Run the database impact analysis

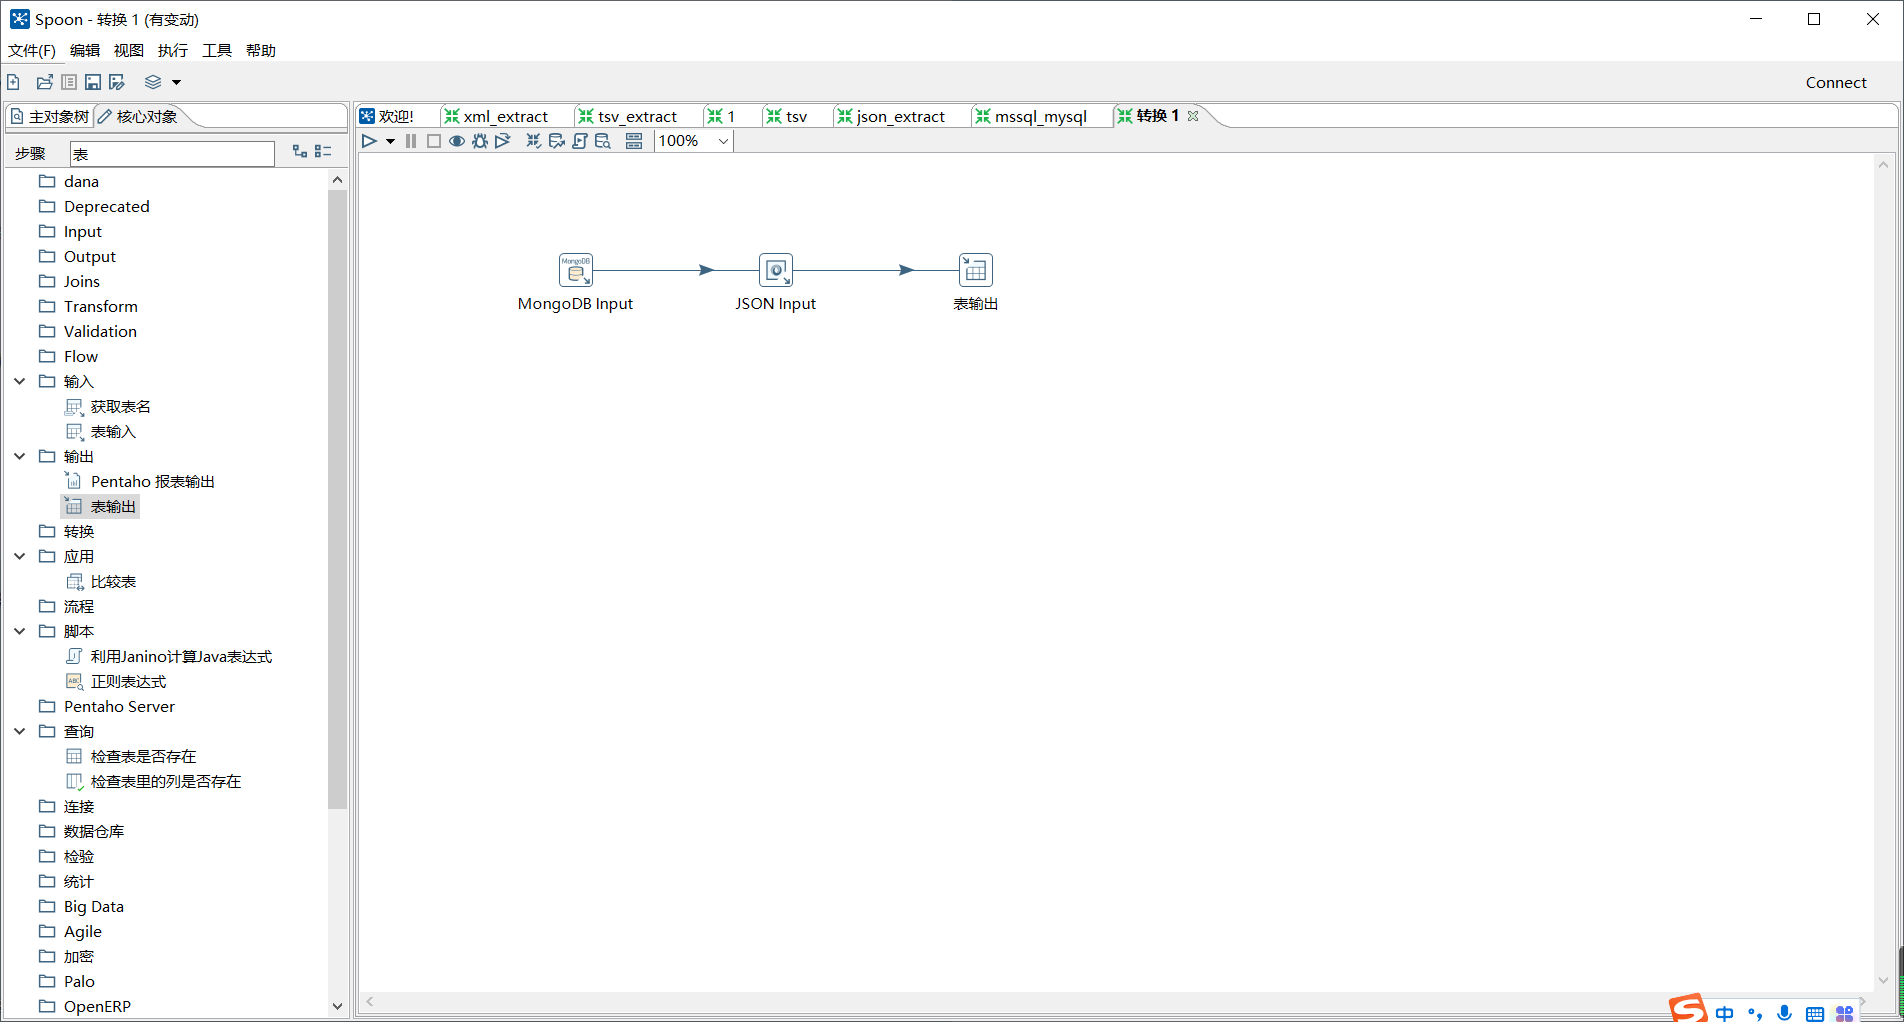[x=557, y=141]
